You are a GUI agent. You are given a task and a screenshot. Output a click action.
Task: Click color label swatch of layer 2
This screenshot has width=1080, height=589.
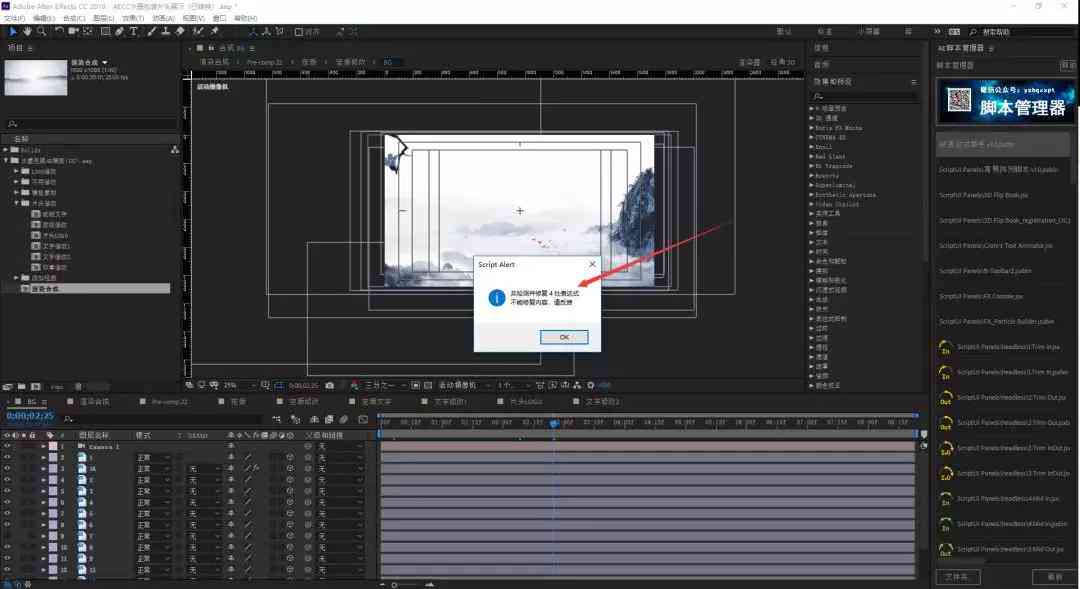53,457
